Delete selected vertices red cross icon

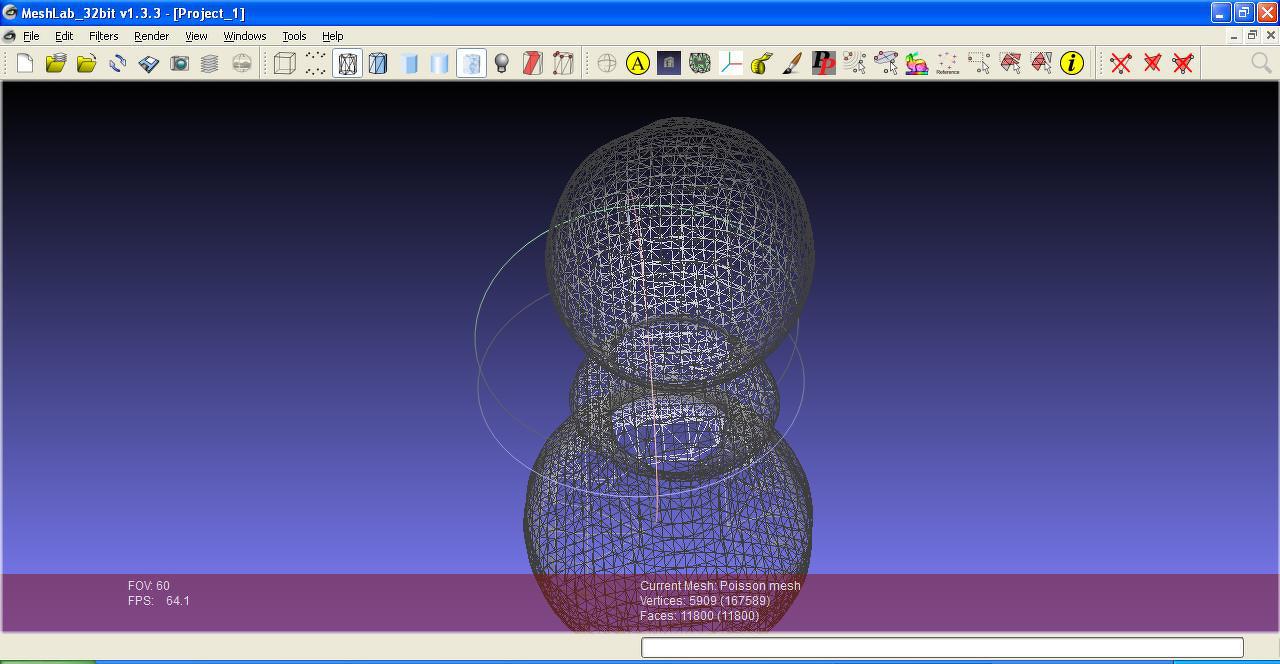(x=1121, y=63)
